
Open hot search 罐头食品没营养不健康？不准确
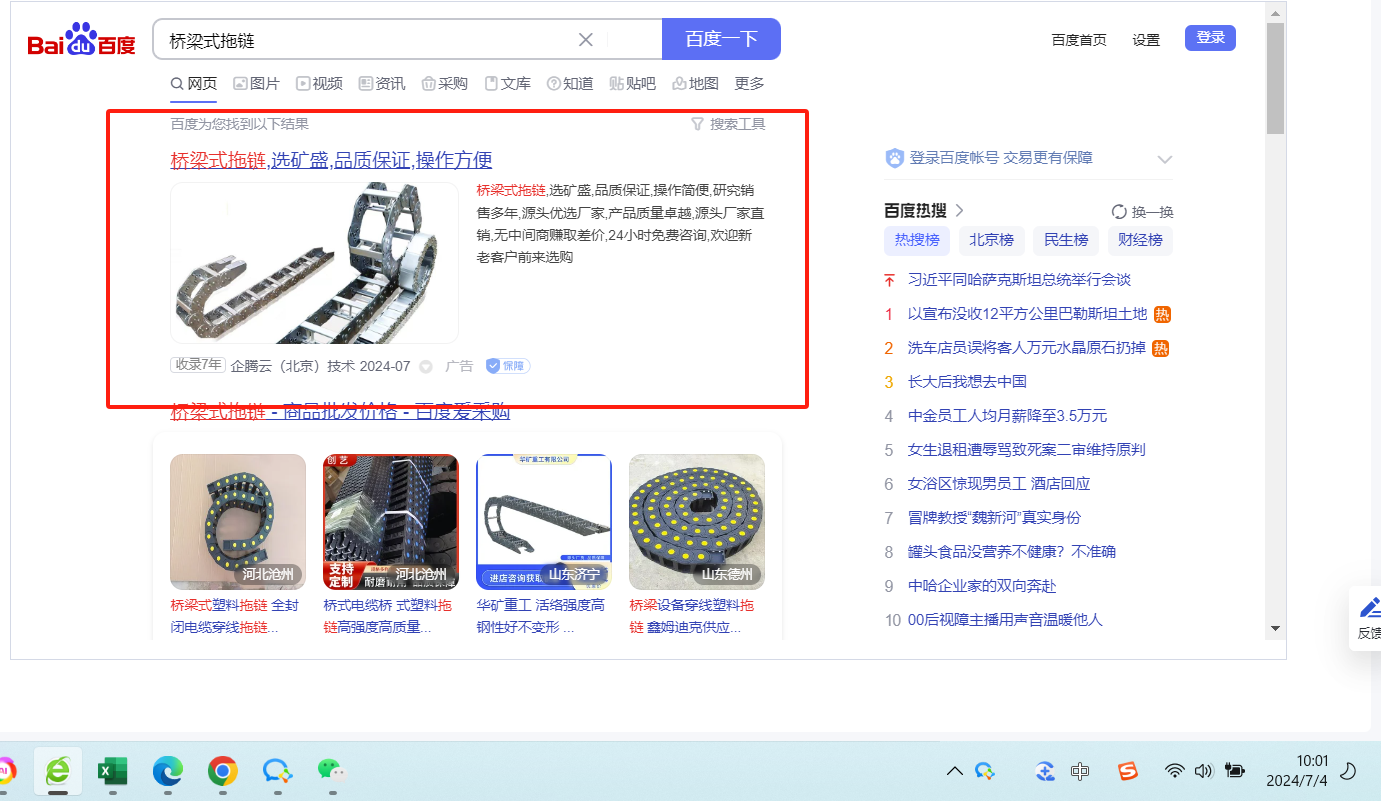pyautogui.click(x=1011, y=552)
